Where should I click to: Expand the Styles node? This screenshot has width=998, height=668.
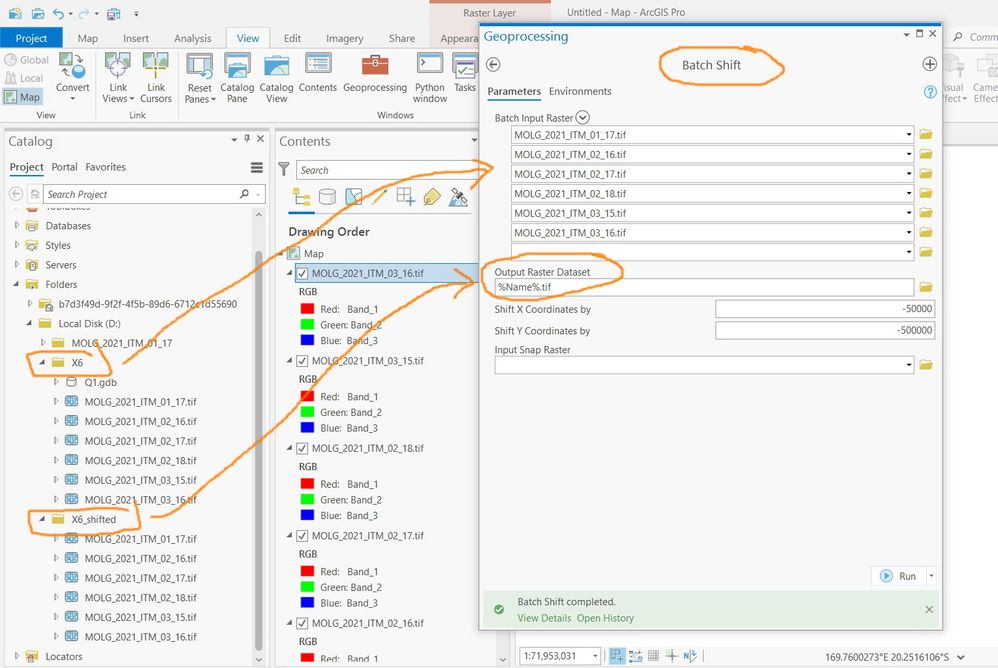click(17, 245)
